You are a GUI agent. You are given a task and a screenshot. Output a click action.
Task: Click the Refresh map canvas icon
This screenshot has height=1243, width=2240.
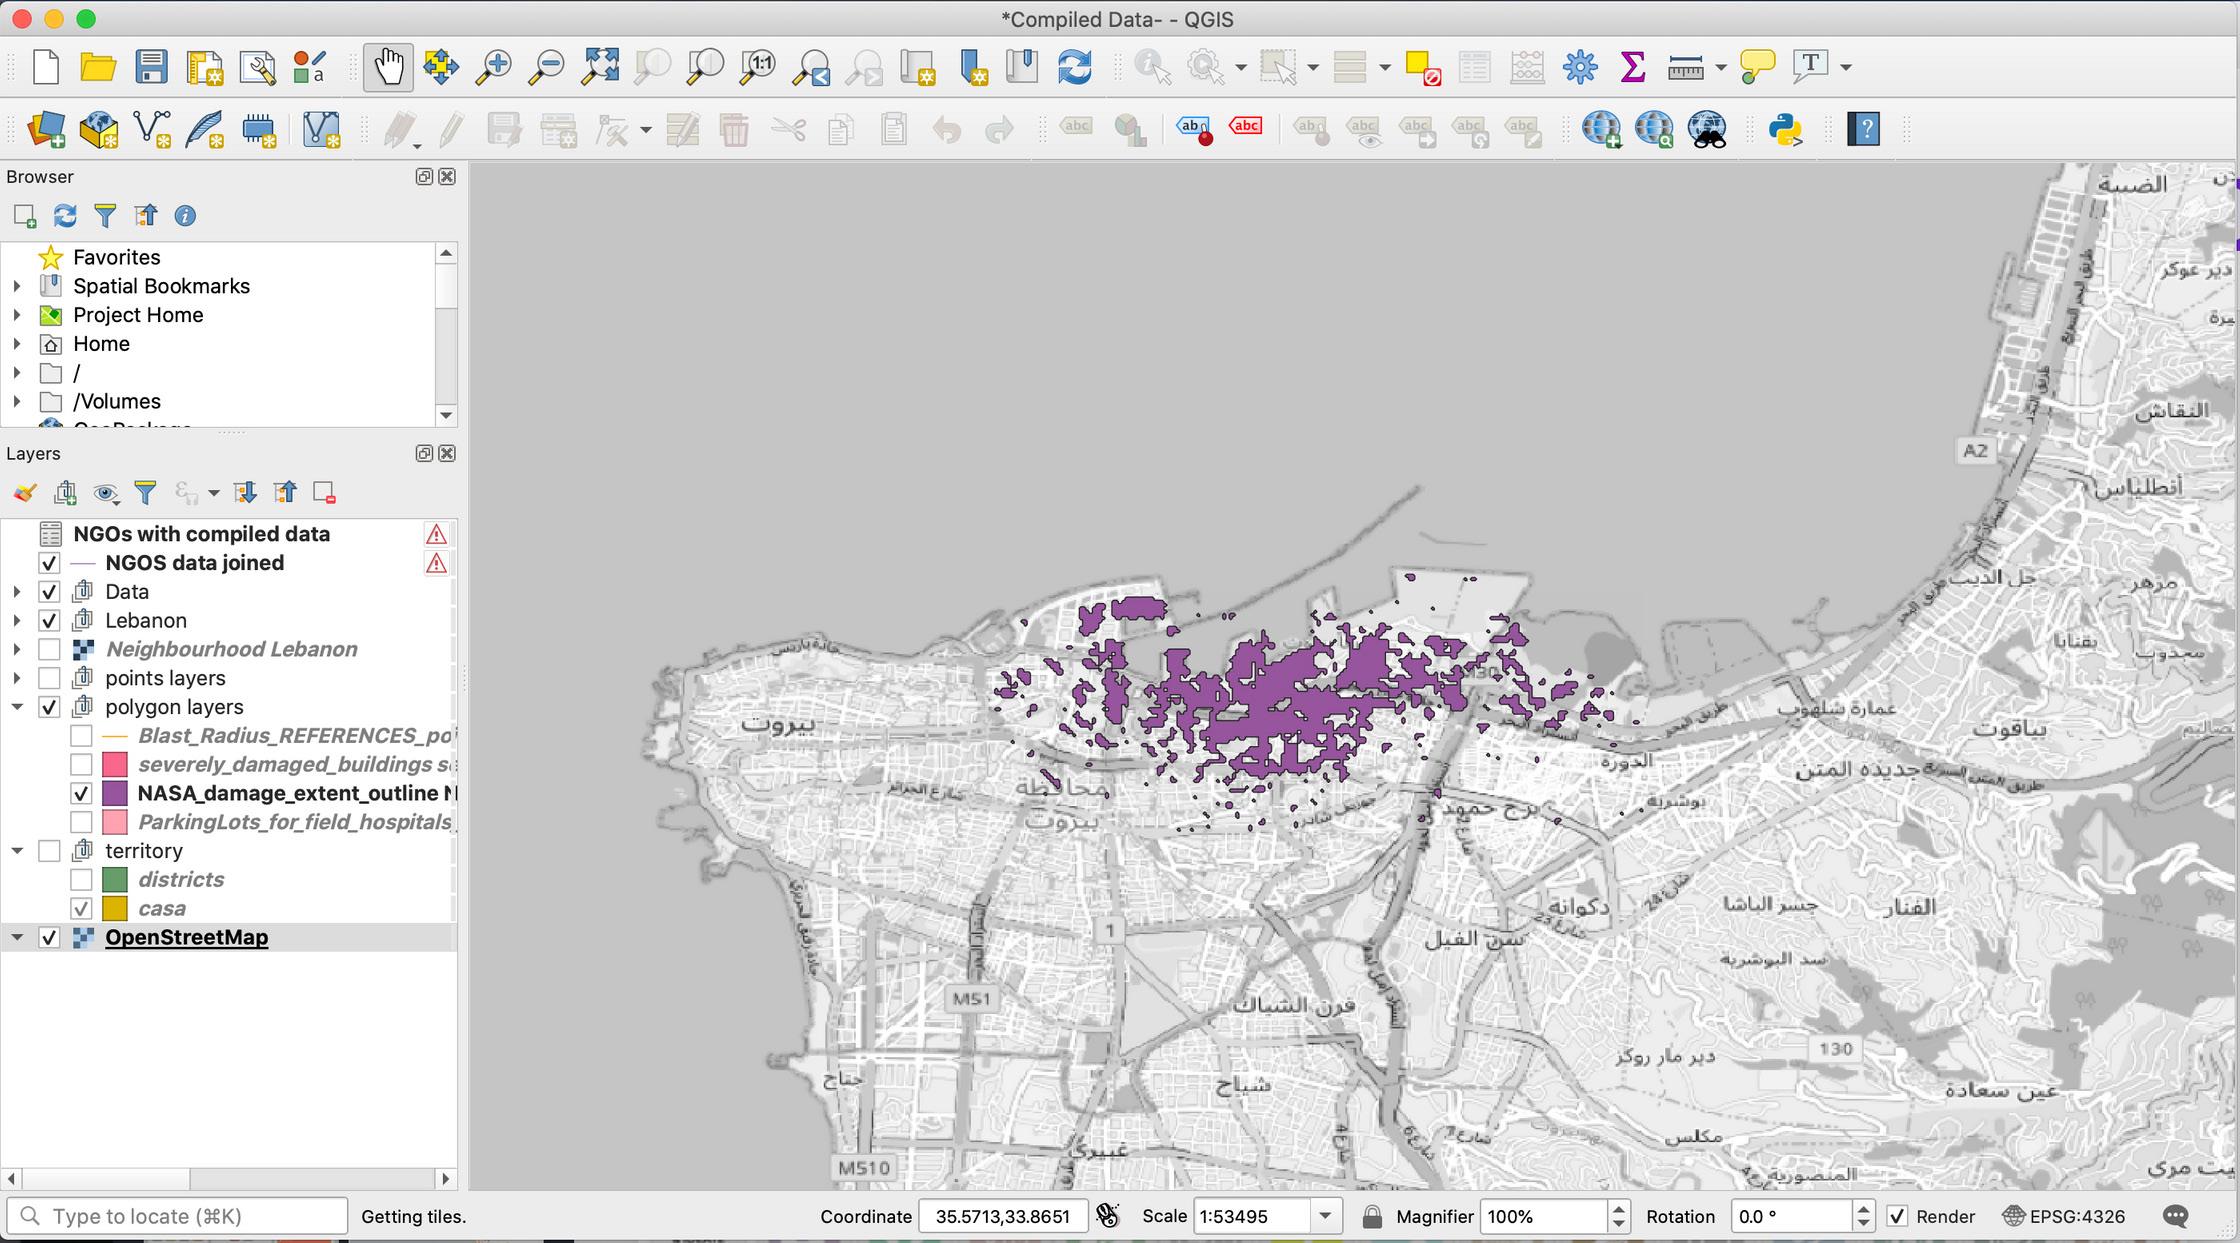point(1074,67)
